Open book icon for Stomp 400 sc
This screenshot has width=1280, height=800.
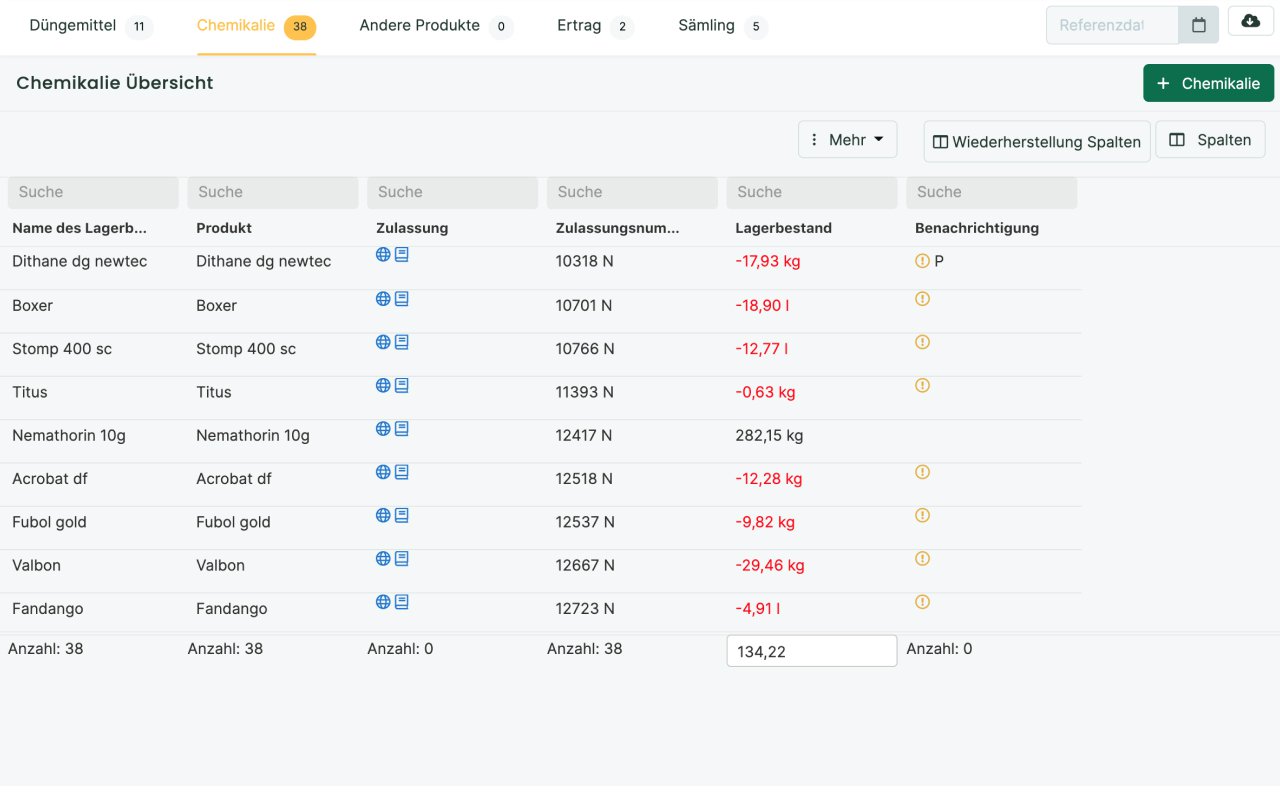(402, 342)
